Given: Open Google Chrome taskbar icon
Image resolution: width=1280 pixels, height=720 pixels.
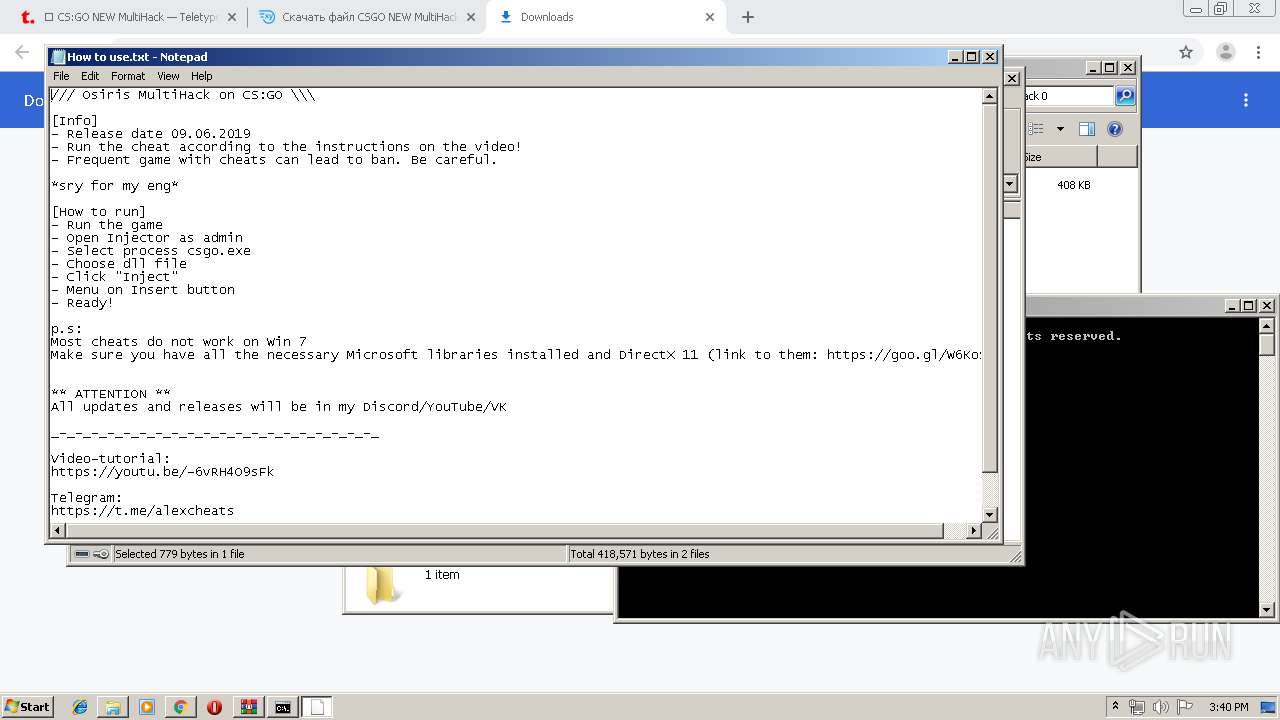Looking at the screenshot, I should [180, 707].
